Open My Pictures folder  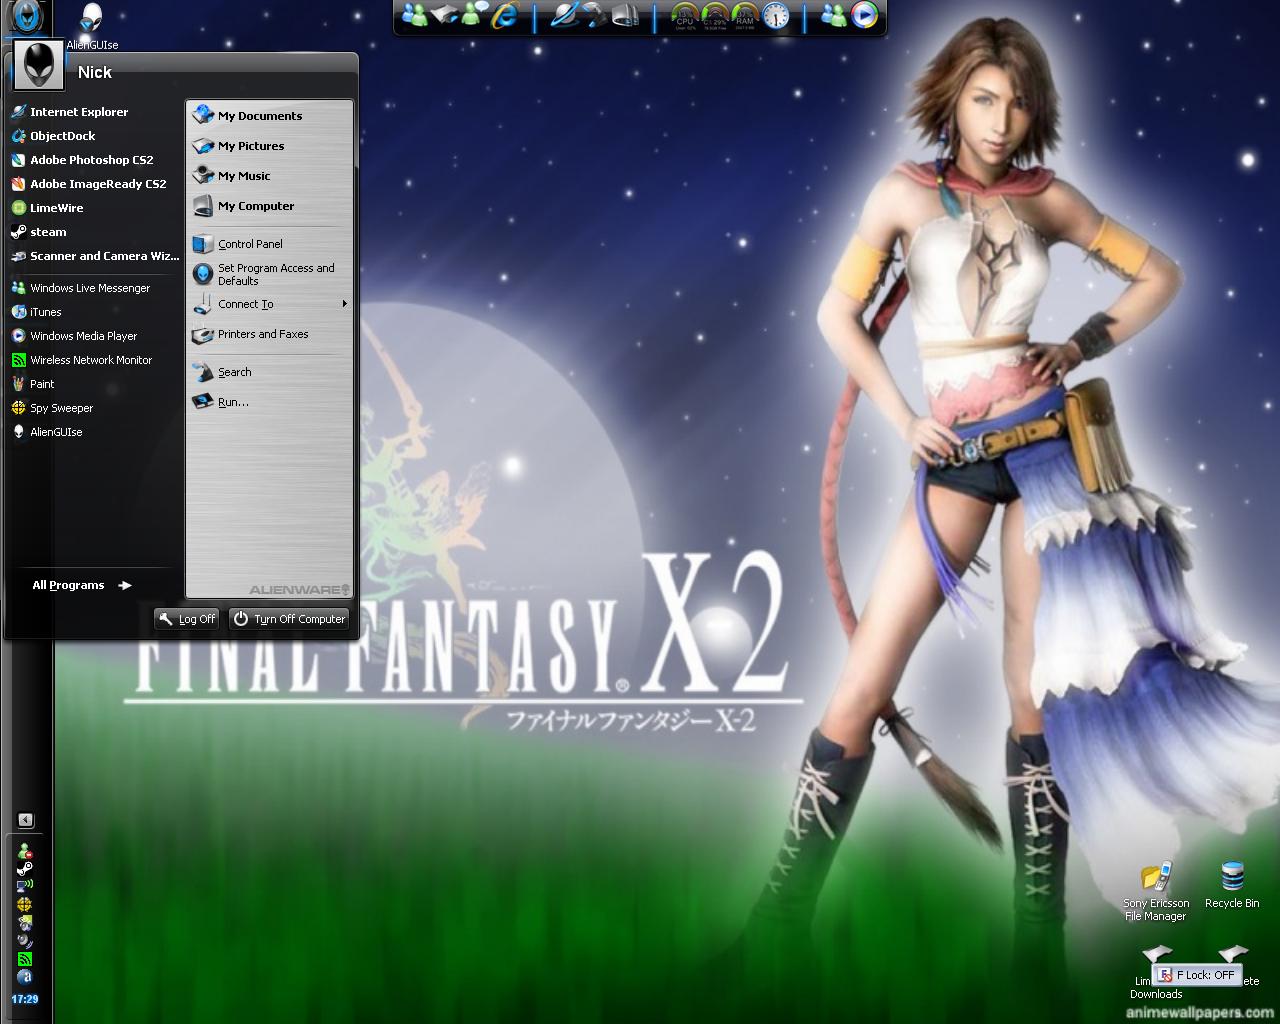click(x=270, y=146)
